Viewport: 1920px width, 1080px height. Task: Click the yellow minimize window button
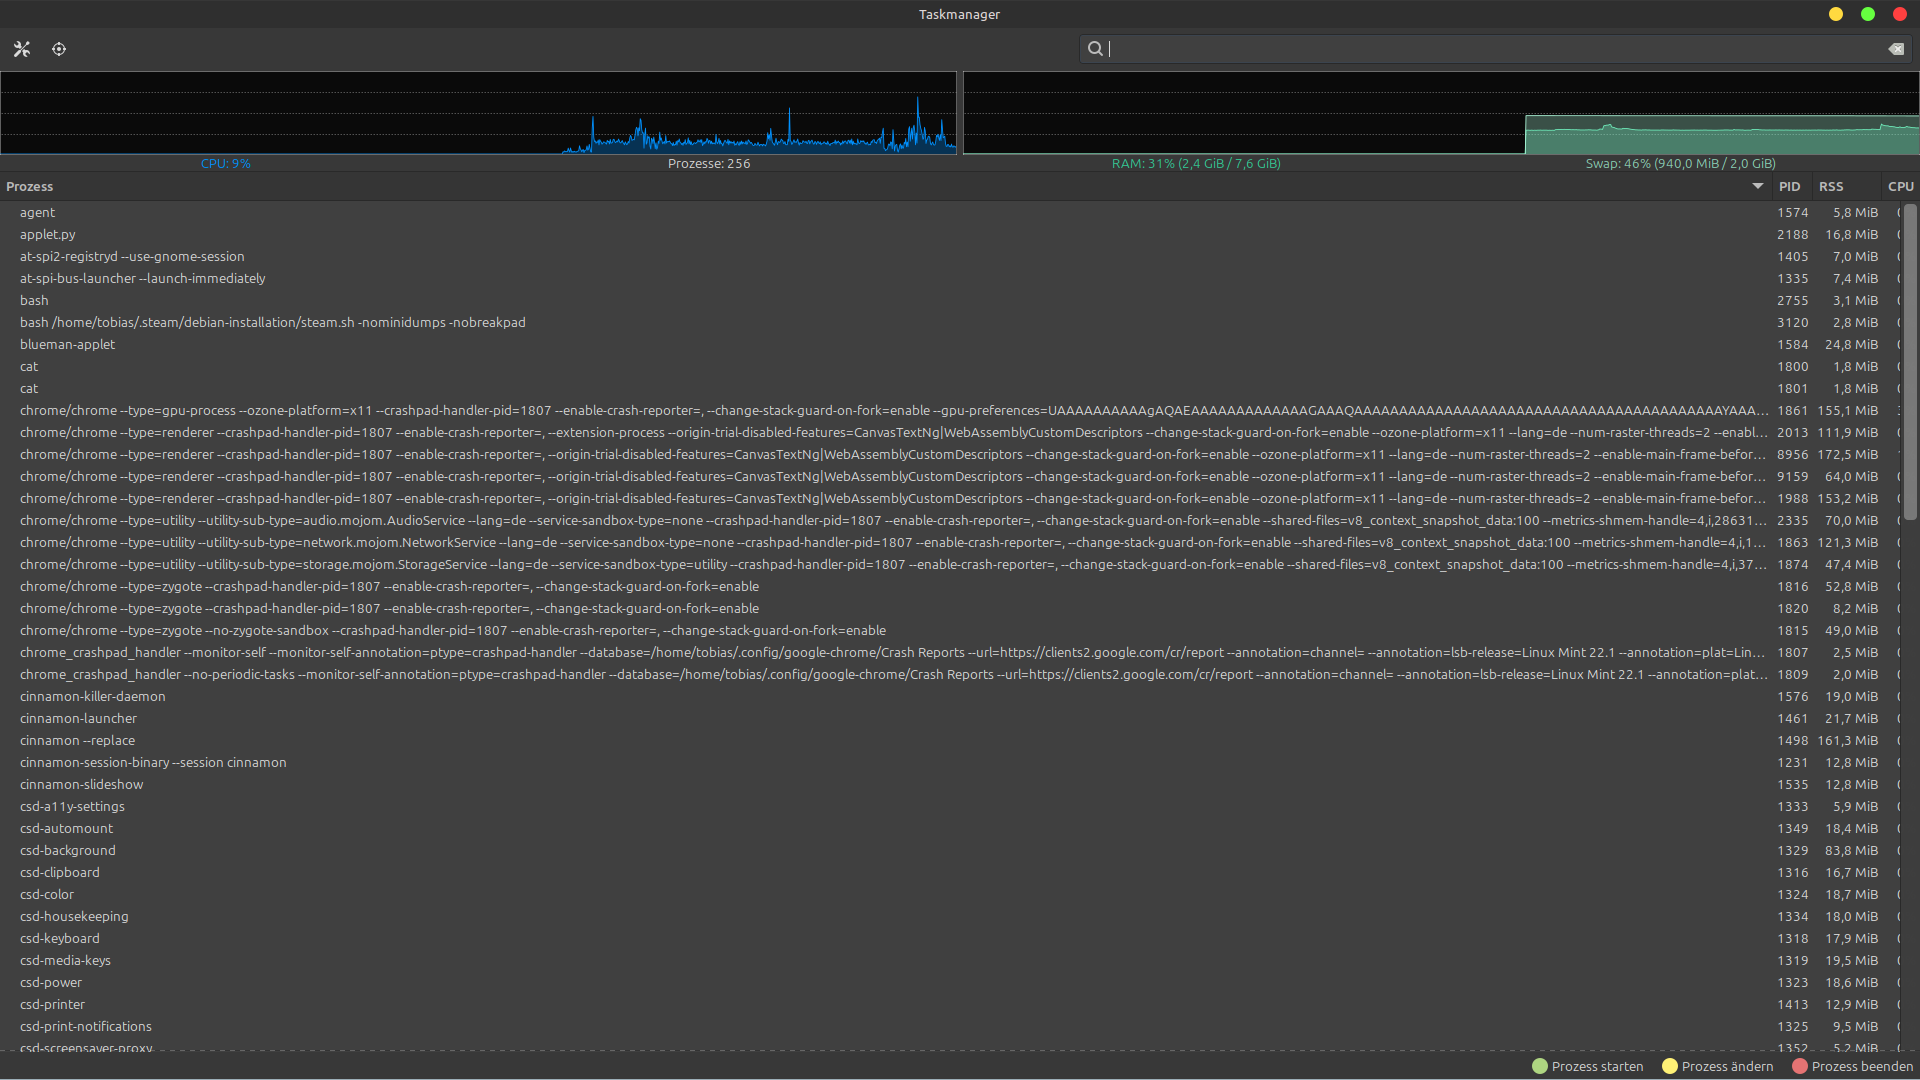click(1836, 14)
